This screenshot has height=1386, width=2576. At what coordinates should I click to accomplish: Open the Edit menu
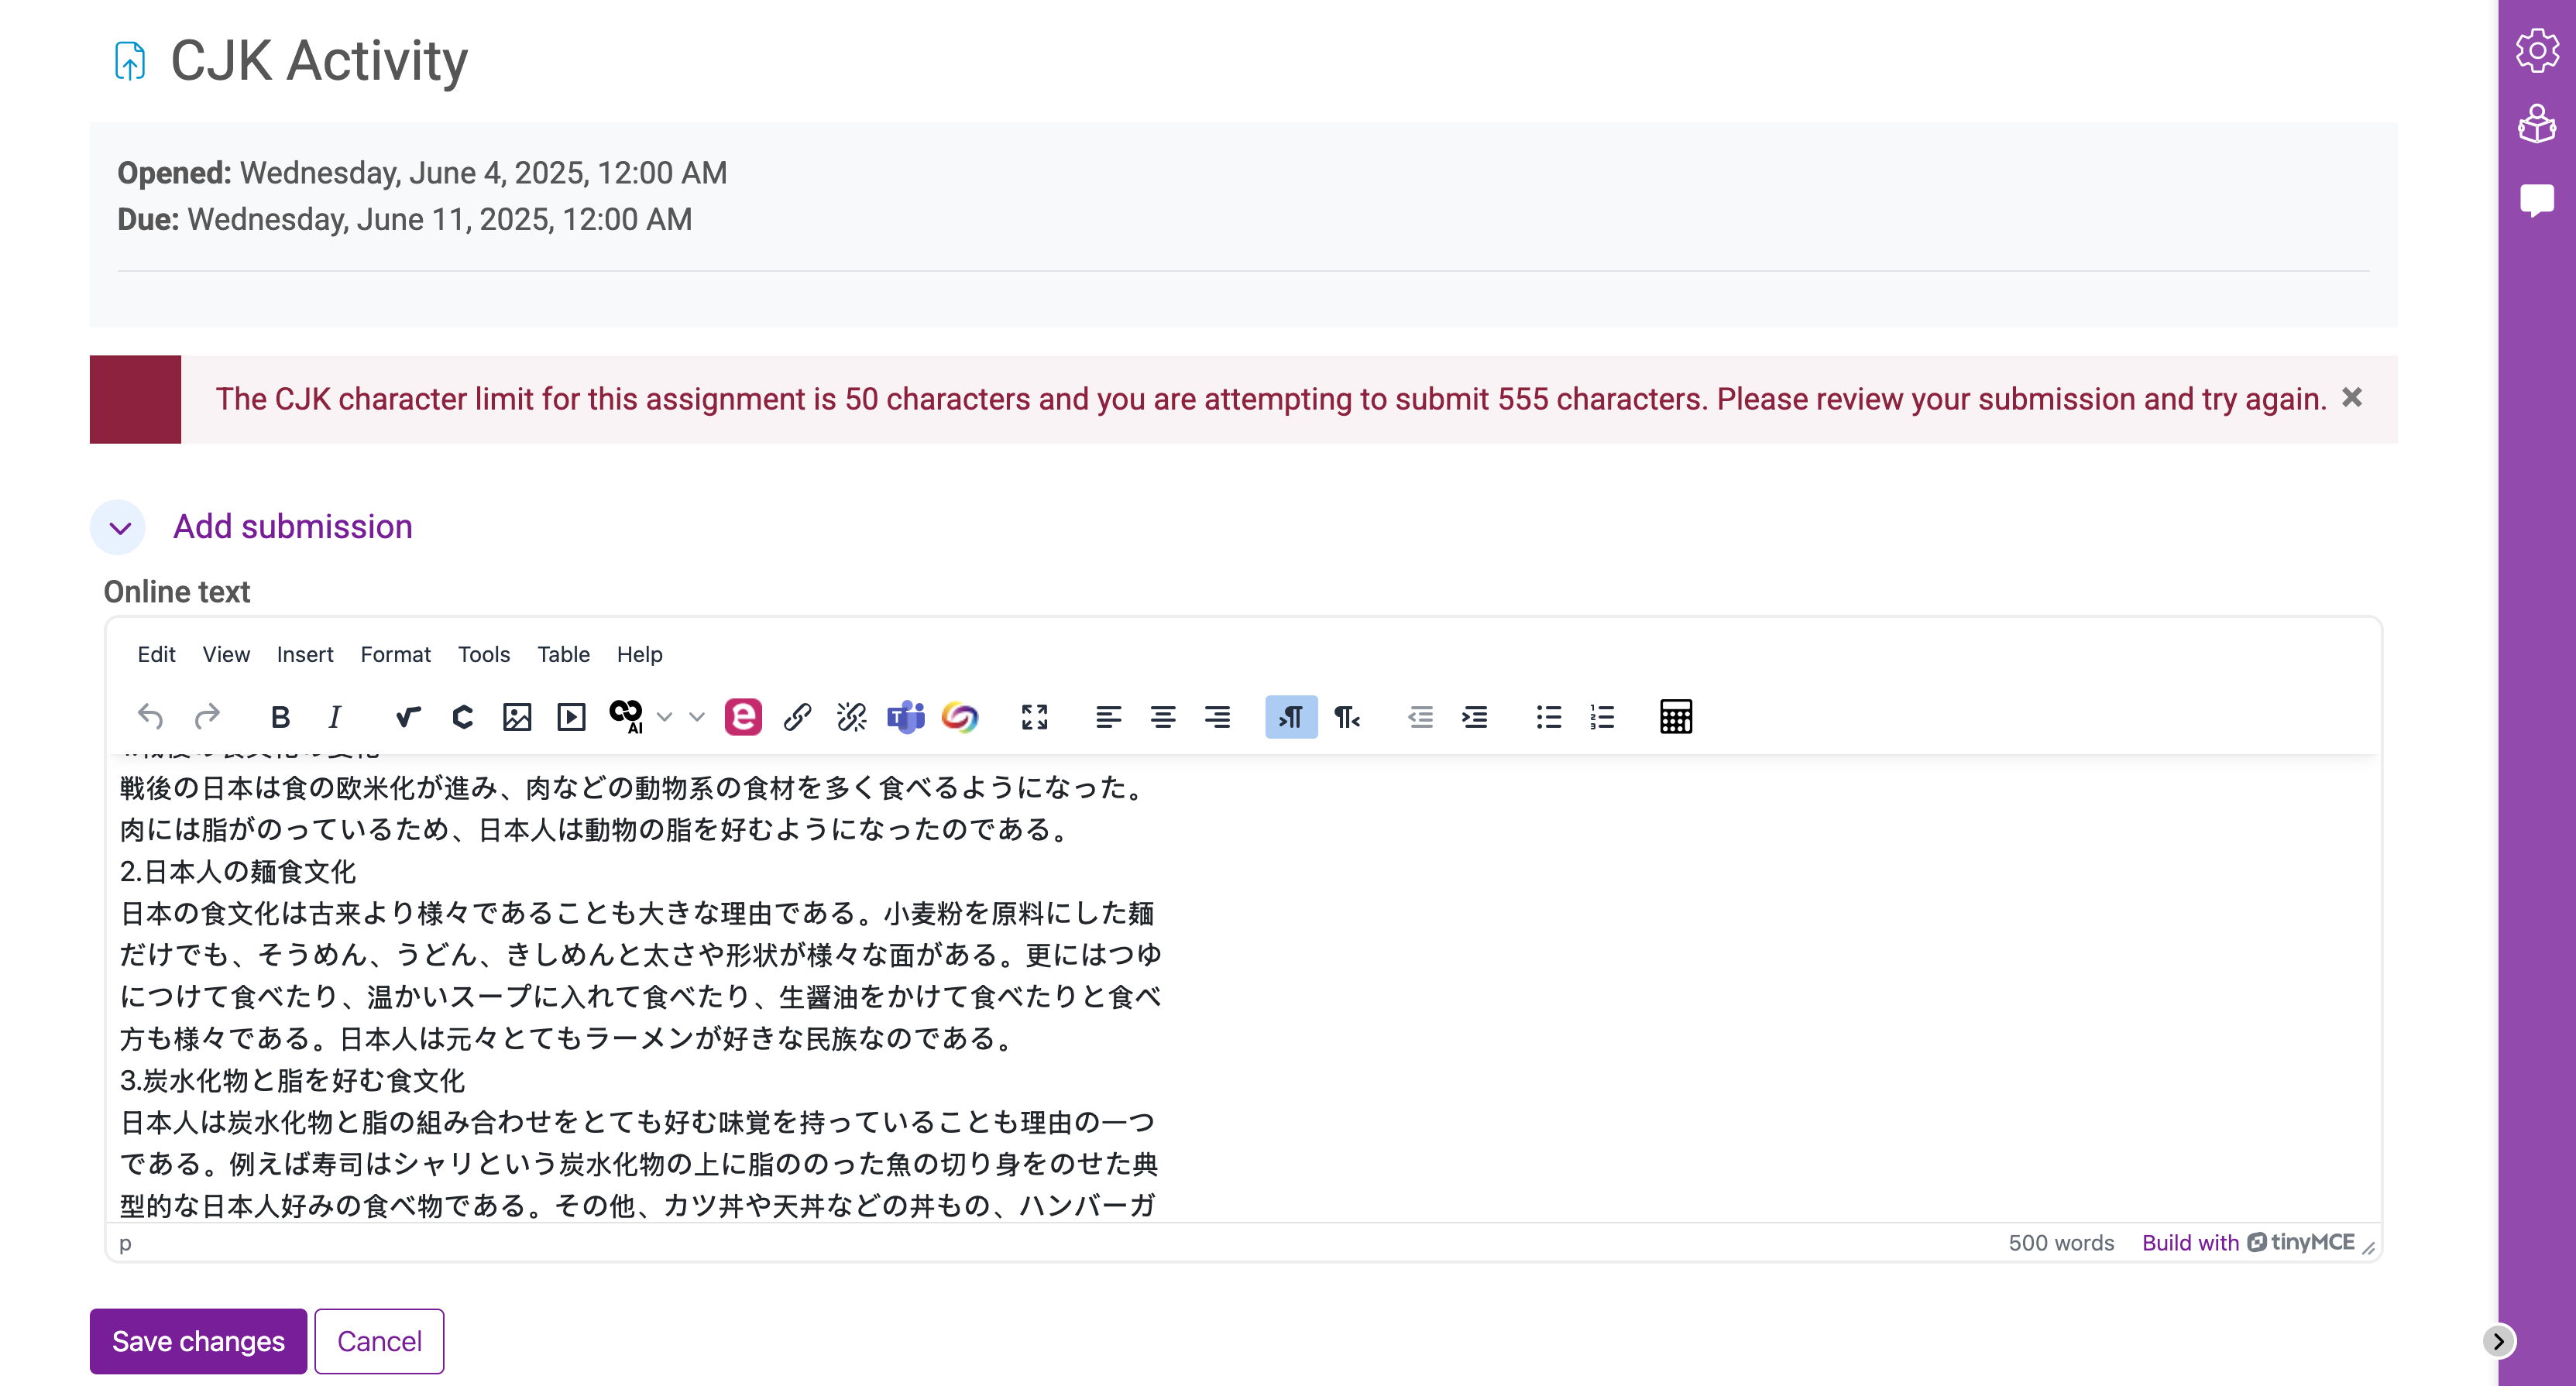coord(156,654)
